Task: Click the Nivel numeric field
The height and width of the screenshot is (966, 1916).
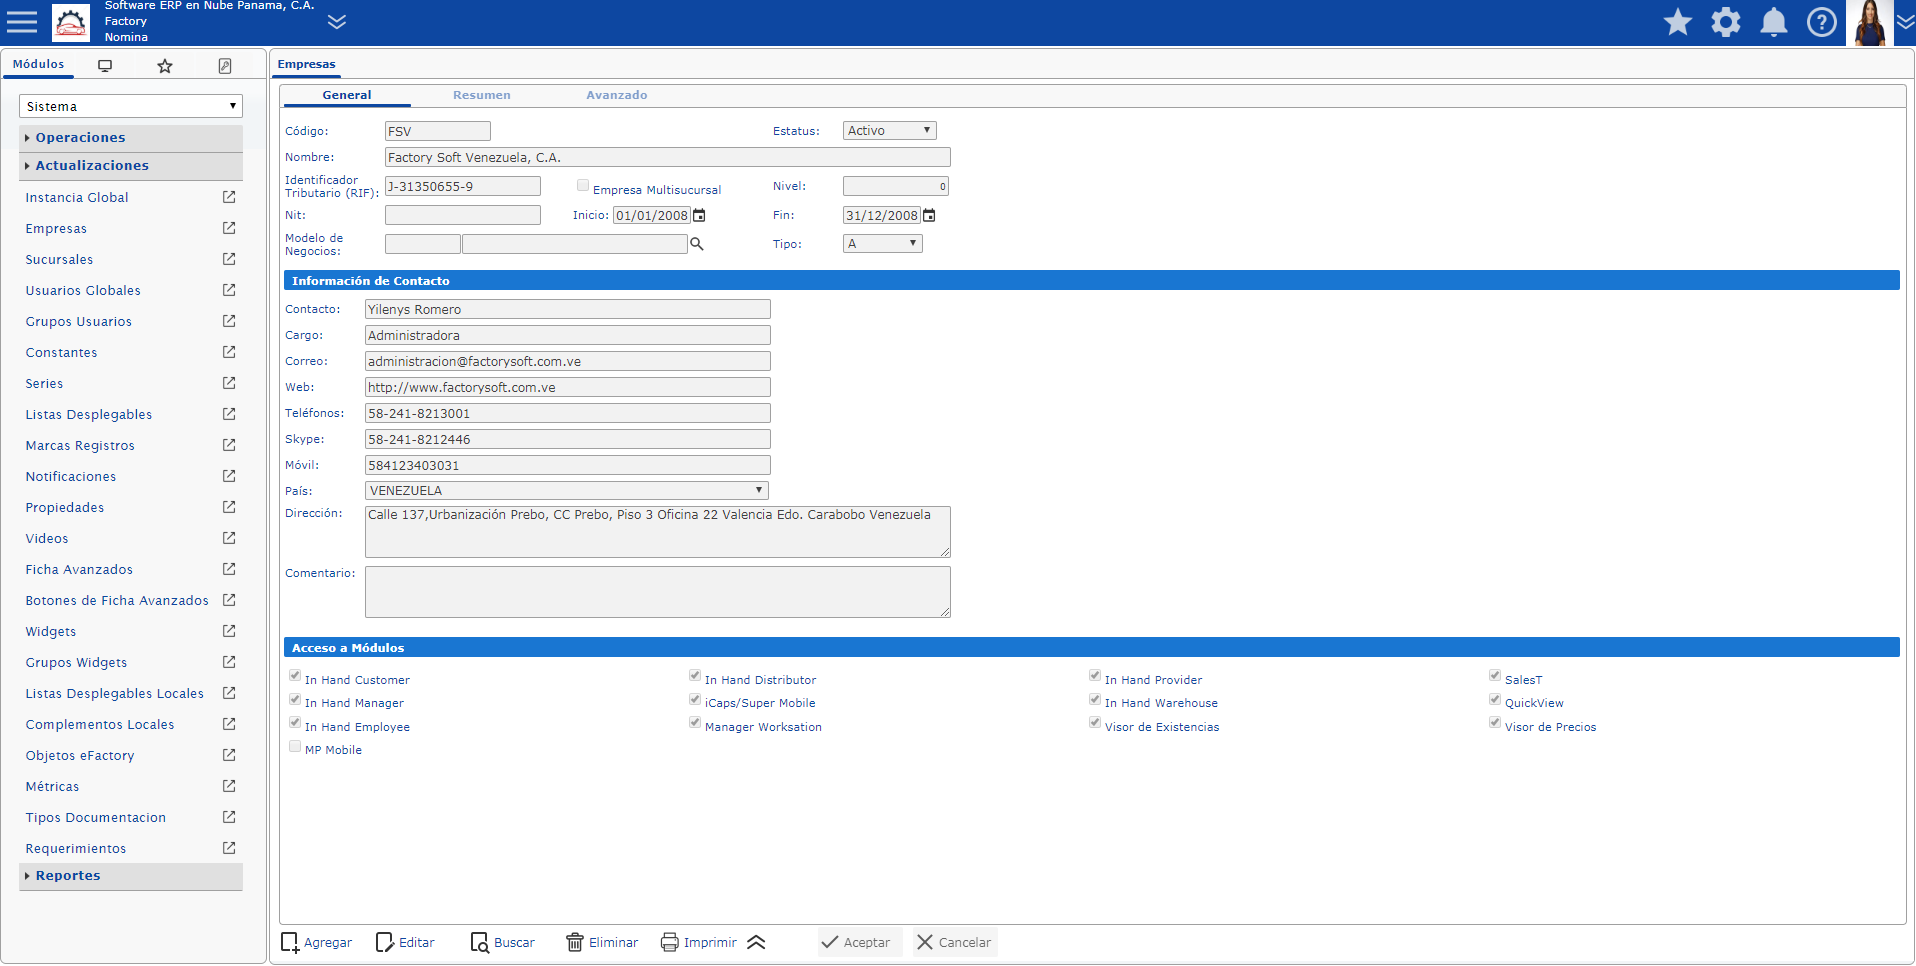Action: (x=894, y=187)
